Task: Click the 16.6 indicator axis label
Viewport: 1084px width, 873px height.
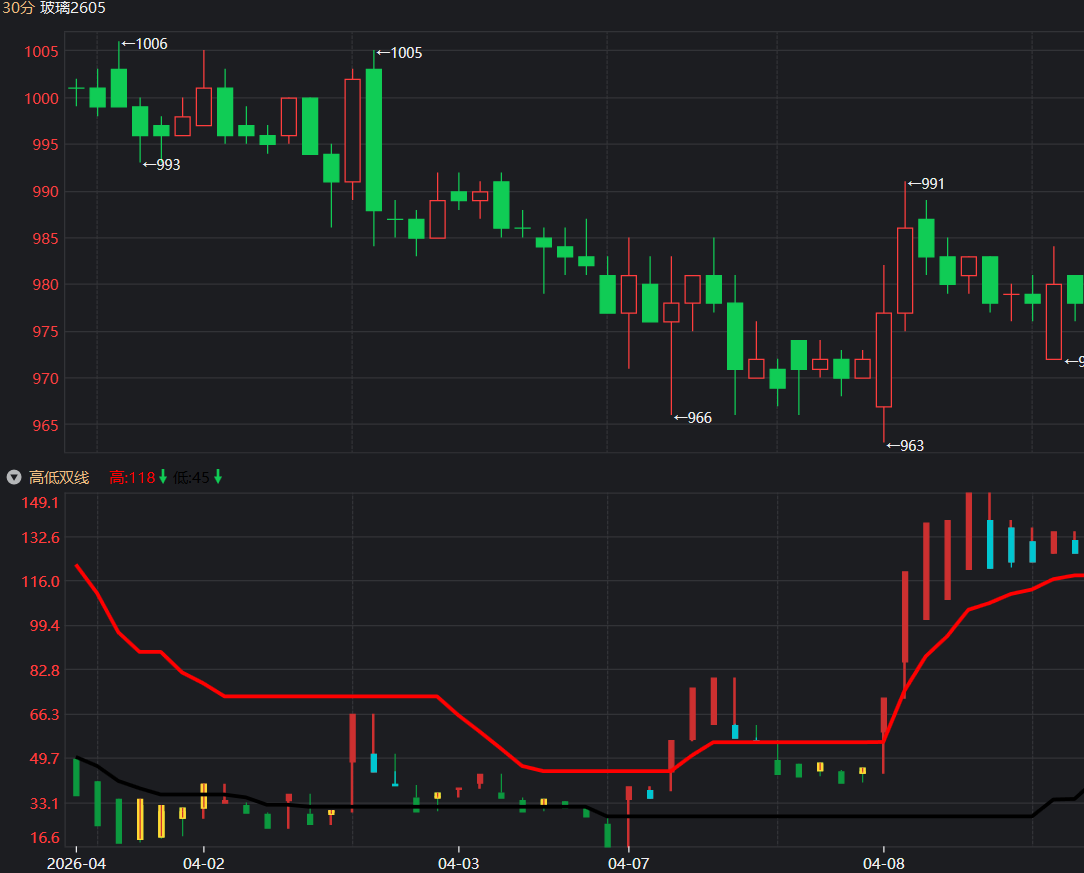Action: tap(44, 838)
